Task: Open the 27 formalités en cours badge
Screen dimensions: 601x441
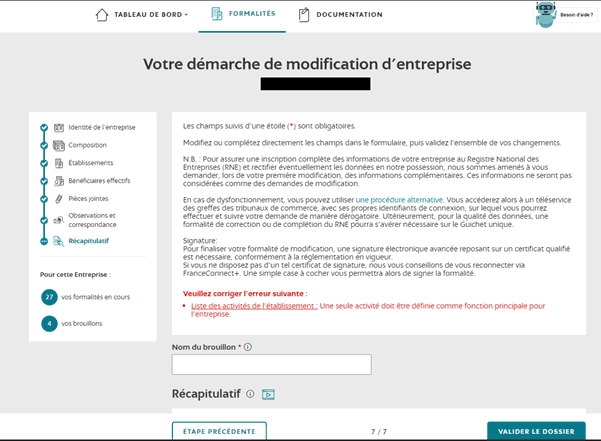Action: (x=49, y=297)
